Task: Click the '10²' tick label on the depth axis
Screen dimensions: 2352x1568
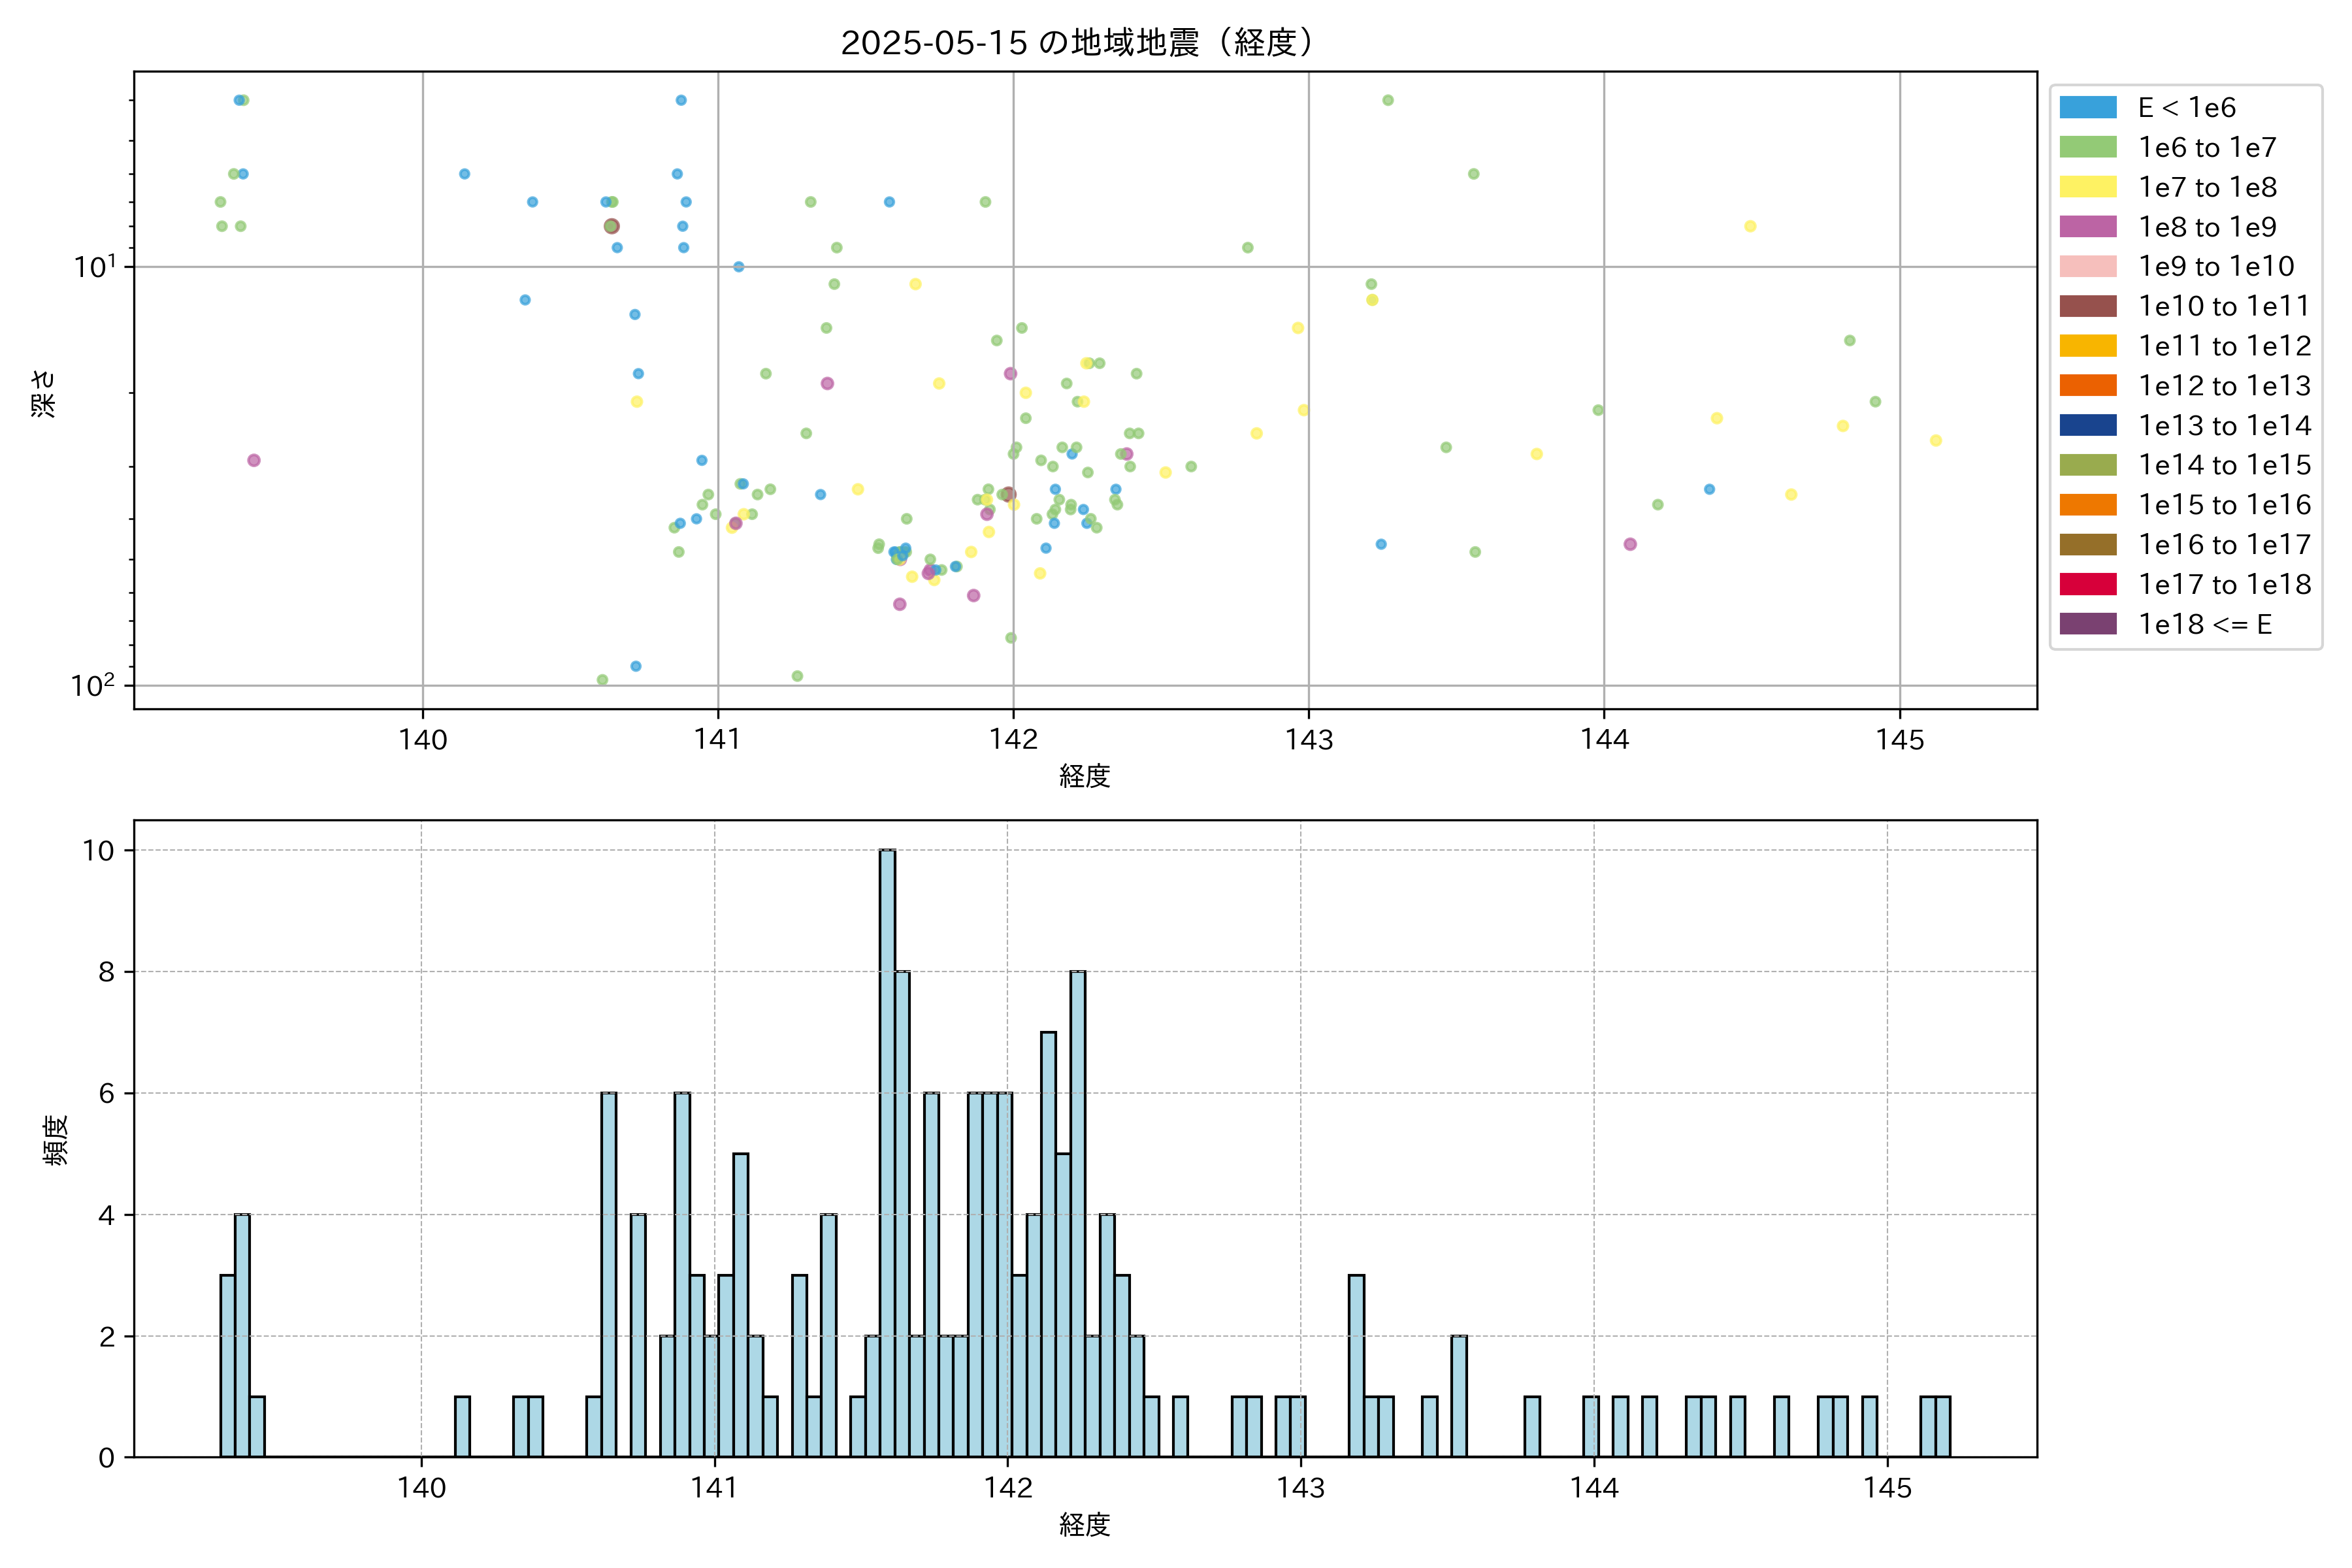Action: coord(92,685)
